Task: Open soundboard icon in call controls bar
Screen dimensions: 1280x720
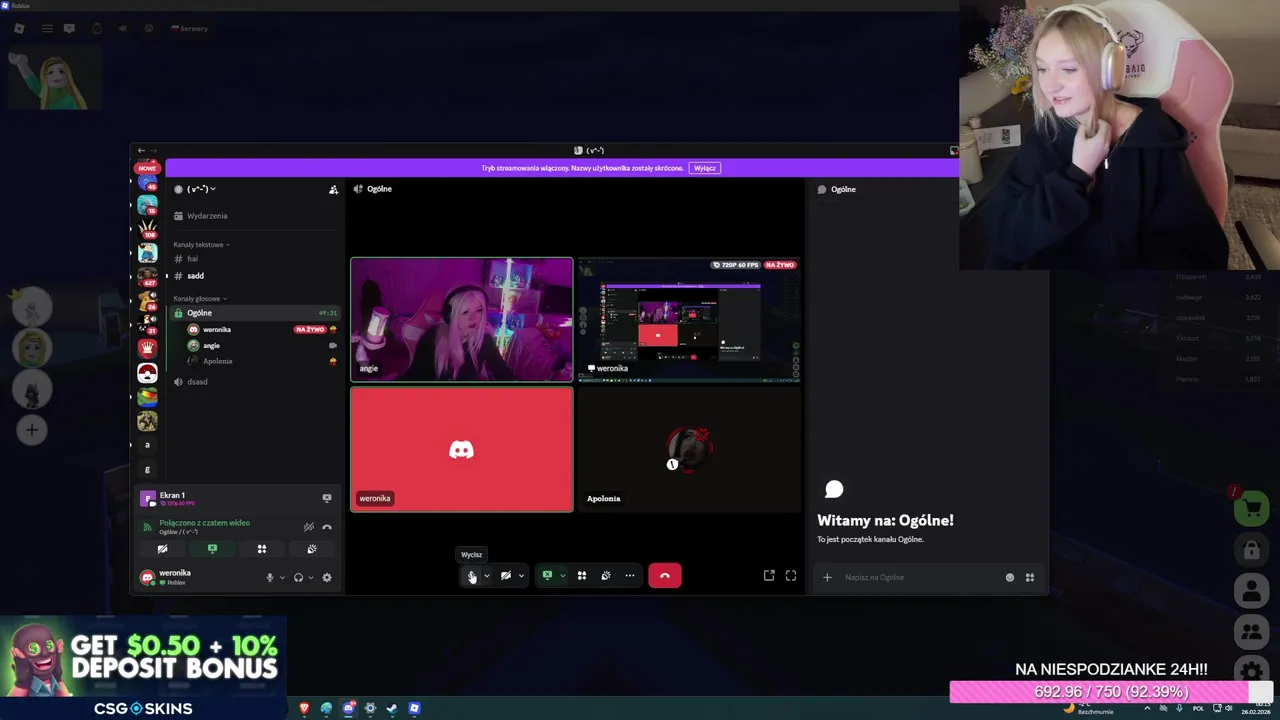Action: click(x=606, y=576)
